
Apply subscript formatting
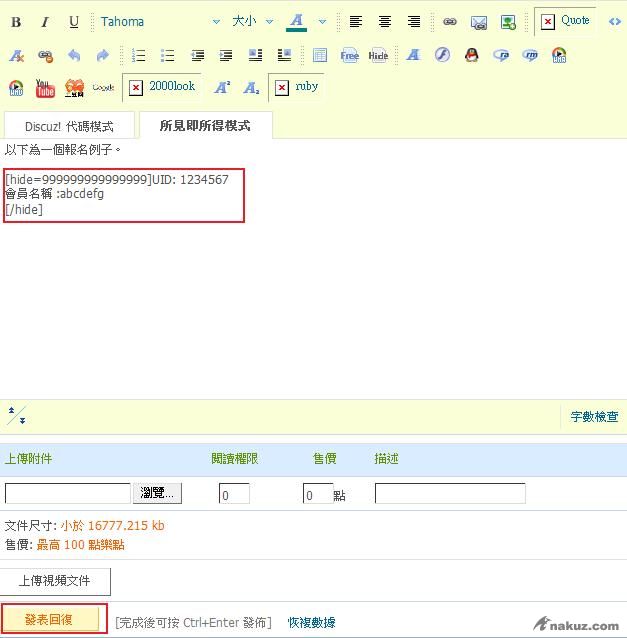coord(251,88)
